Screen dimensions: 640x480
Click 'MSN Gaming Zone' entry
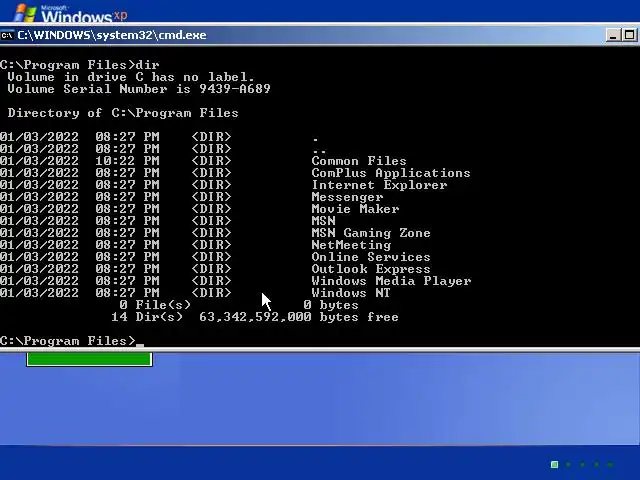click(371, 233)
